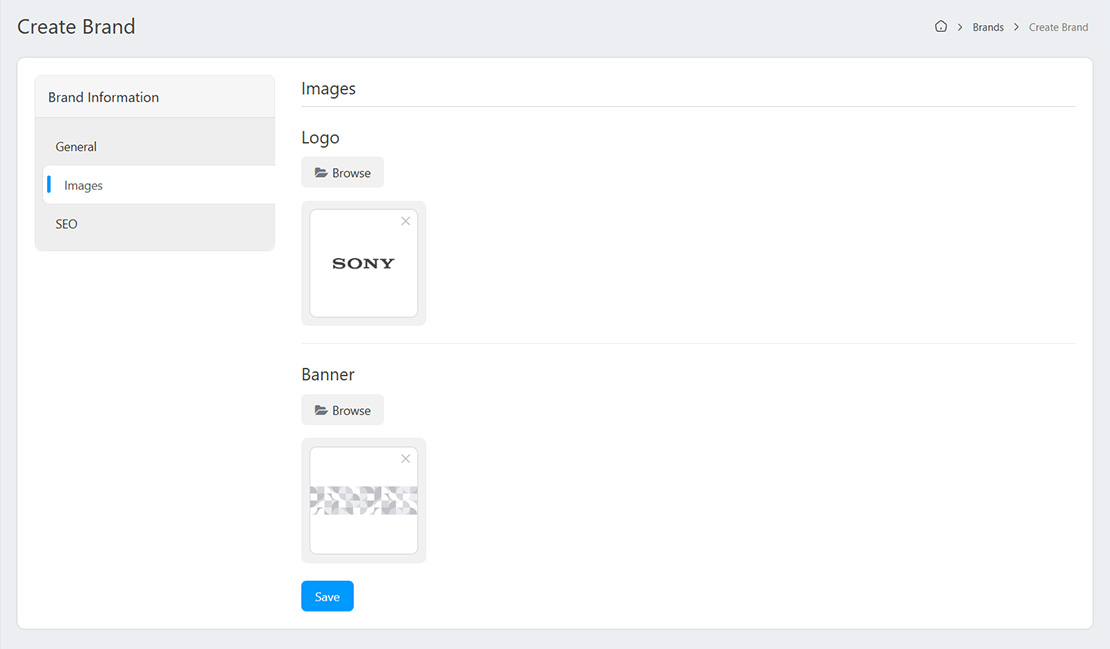1110x649 pixels.
Task: Switch to the General tab
Action: (x=76, y=147)
